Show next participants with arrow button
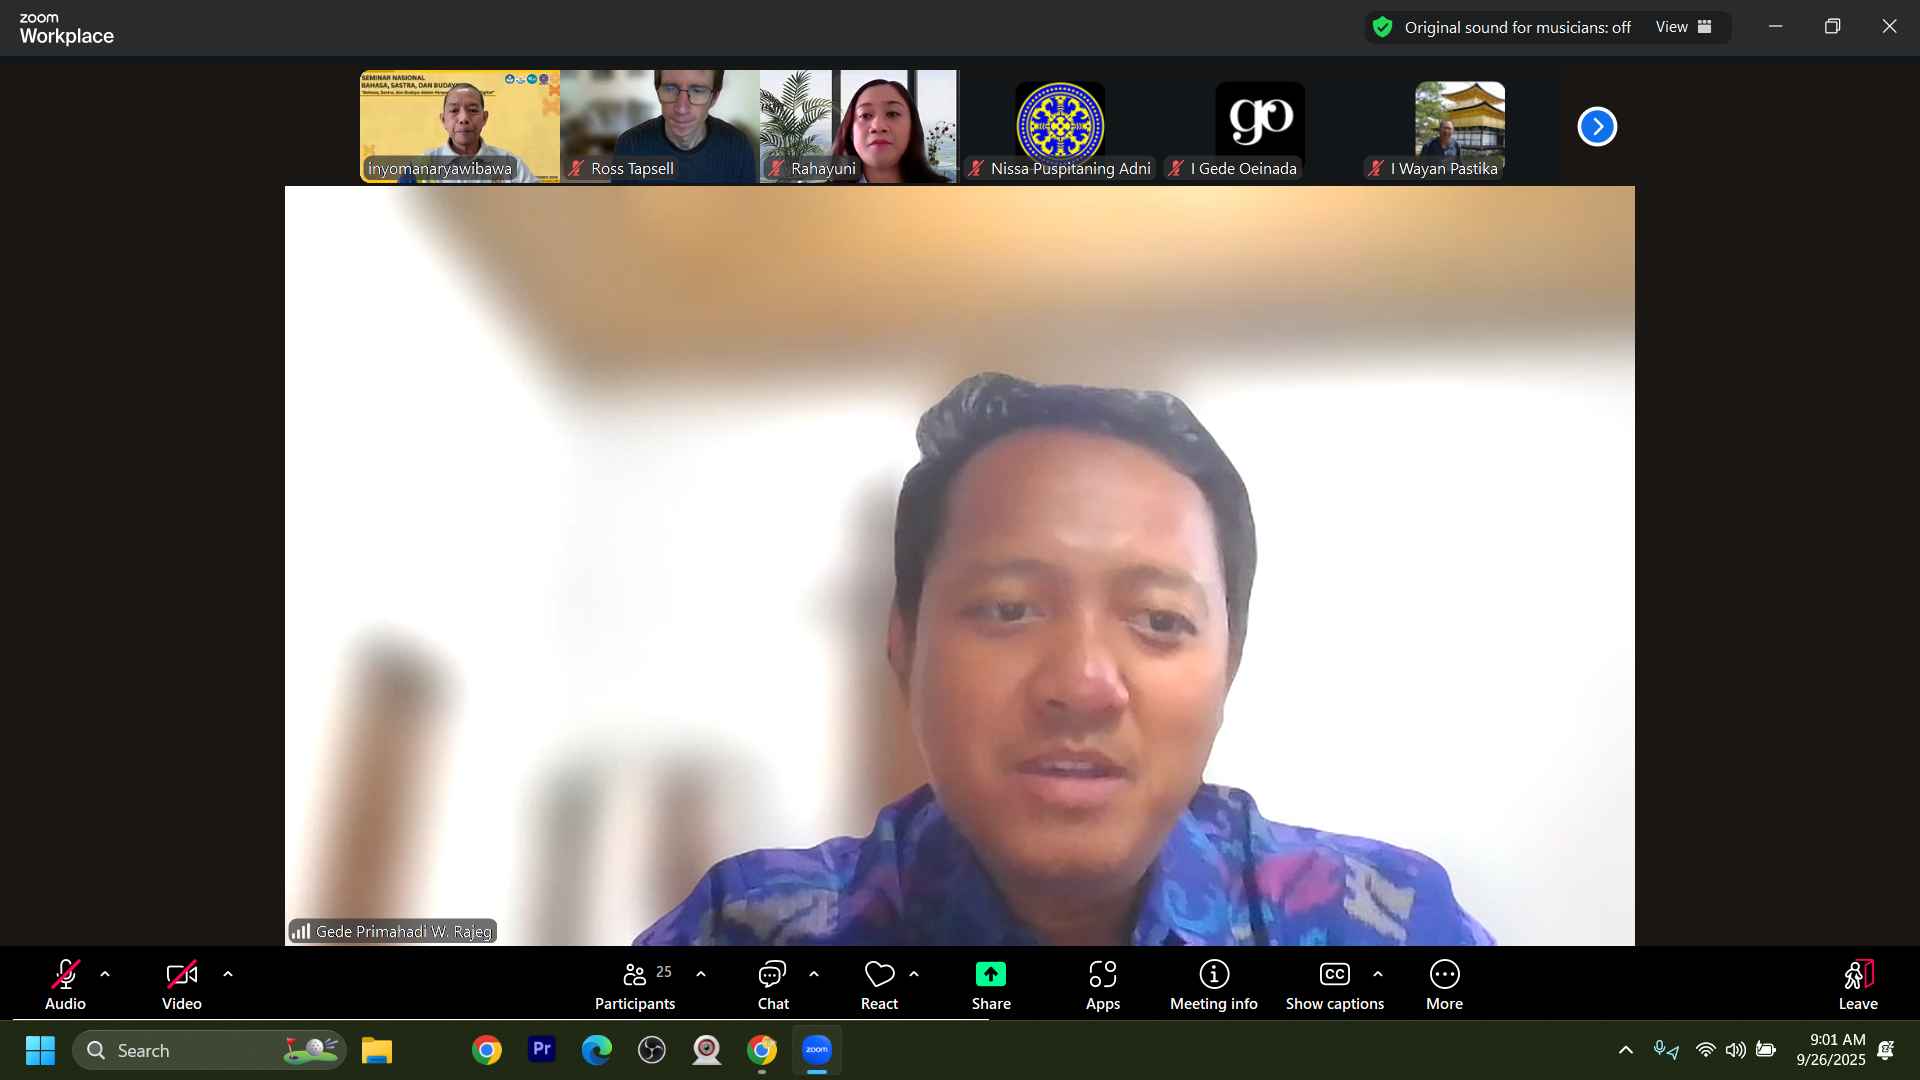Viewport: 1920px width, 1080px height. coord(1597,127)
